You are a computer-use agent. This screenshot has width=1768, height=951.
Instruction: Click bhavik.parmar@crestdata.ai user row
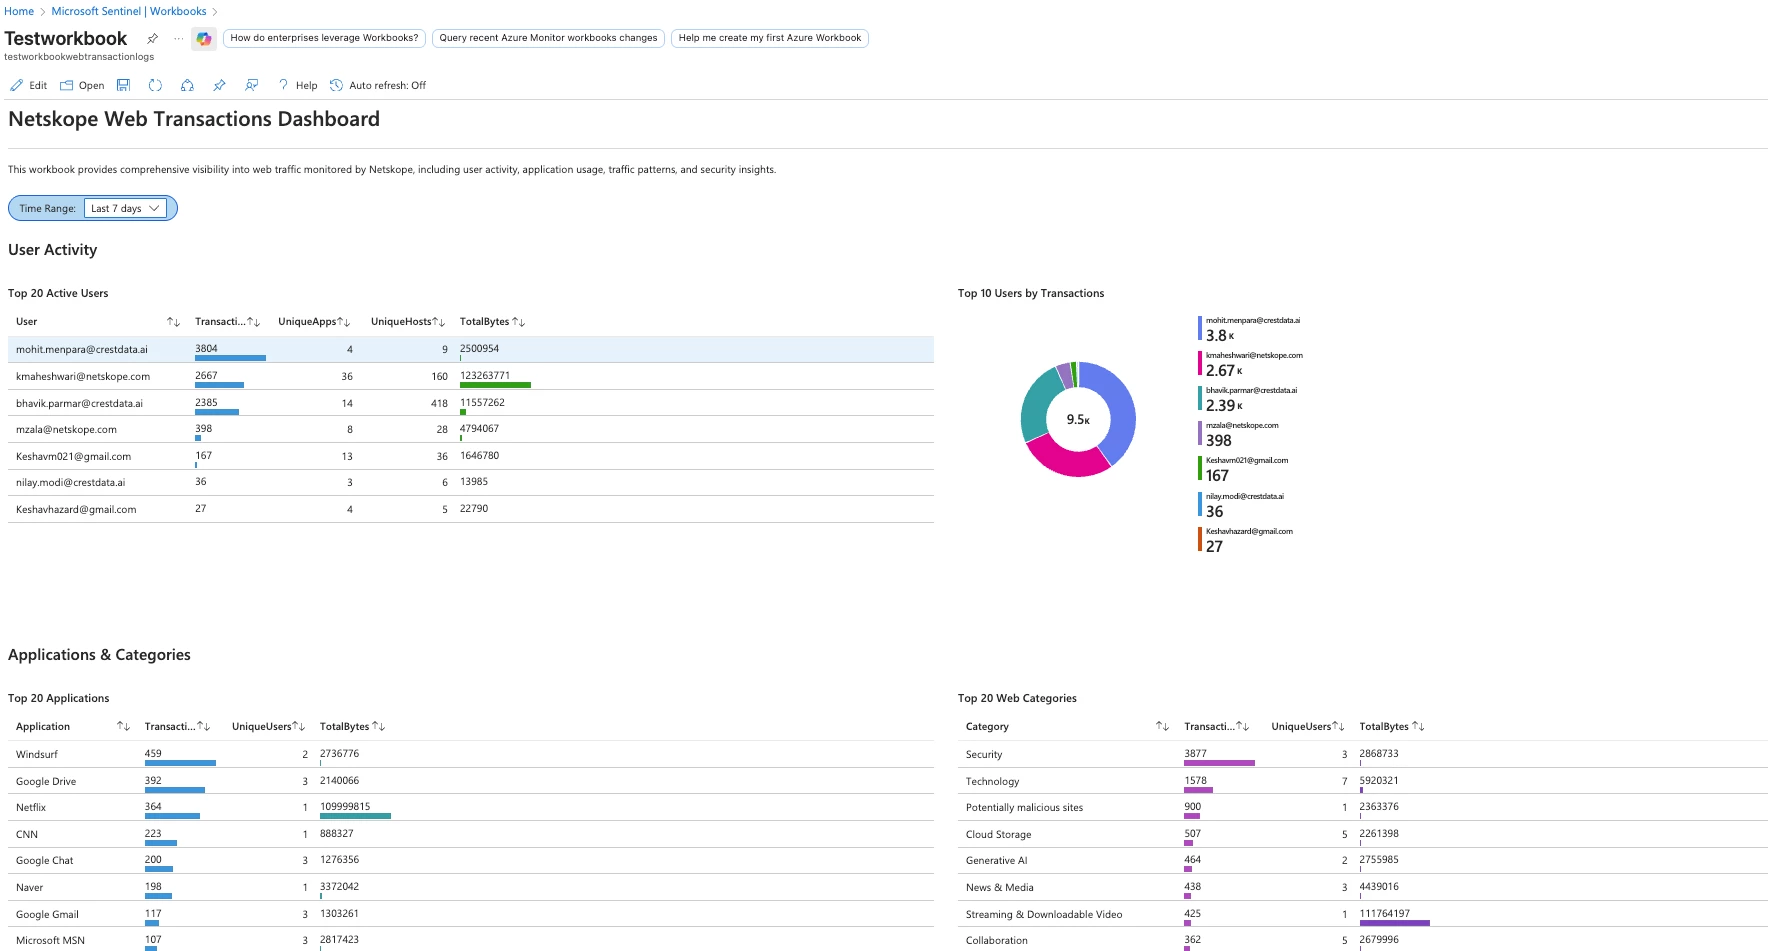(471, 403)
